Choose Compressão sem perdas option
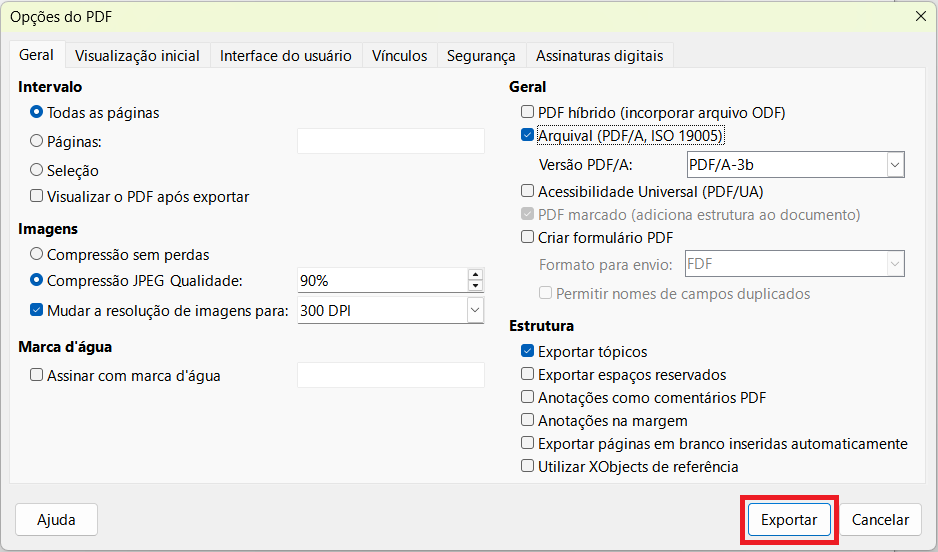The width and height of the screenshot is (938, 552). point(37,255)
